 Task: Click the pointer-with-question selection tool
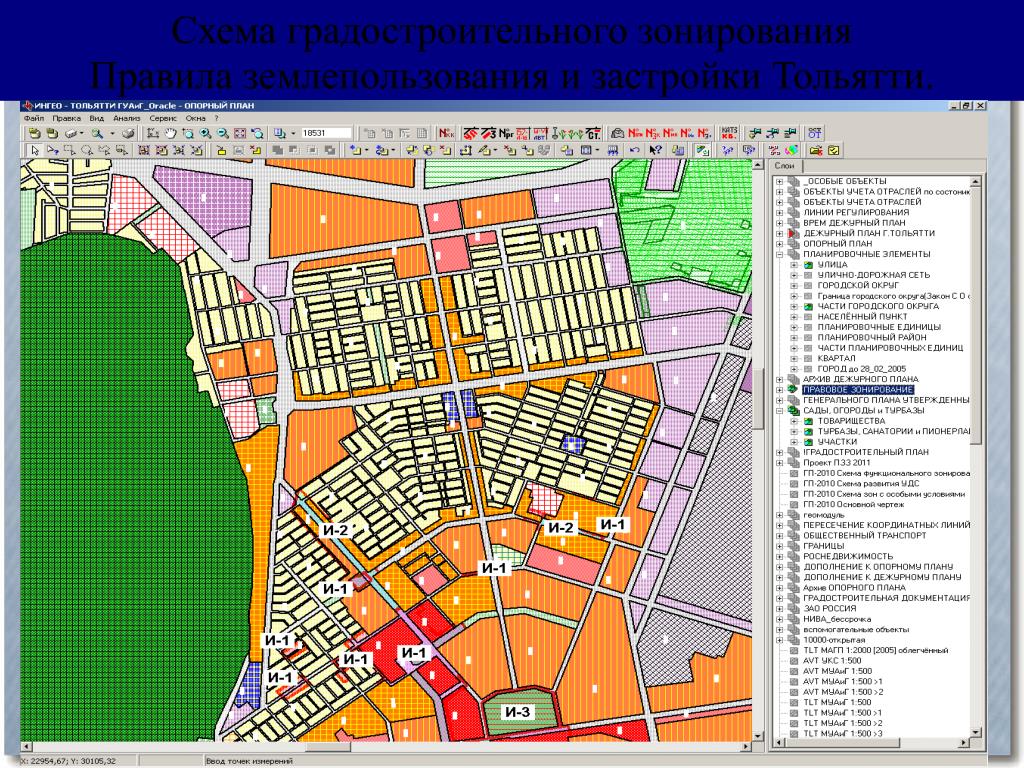(x=53, y=150)
